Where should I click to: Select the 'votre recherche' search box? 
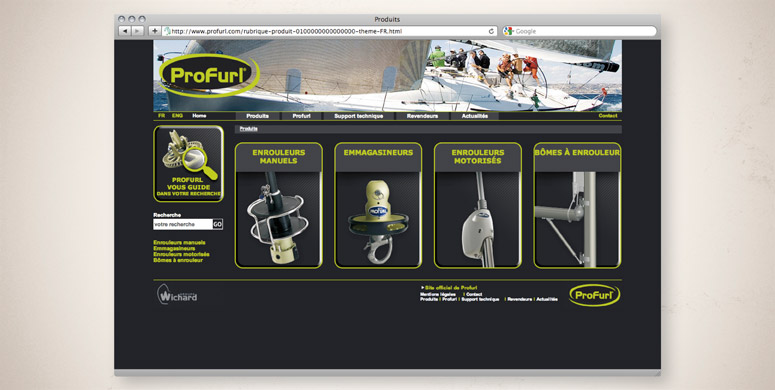click(183, 224)
